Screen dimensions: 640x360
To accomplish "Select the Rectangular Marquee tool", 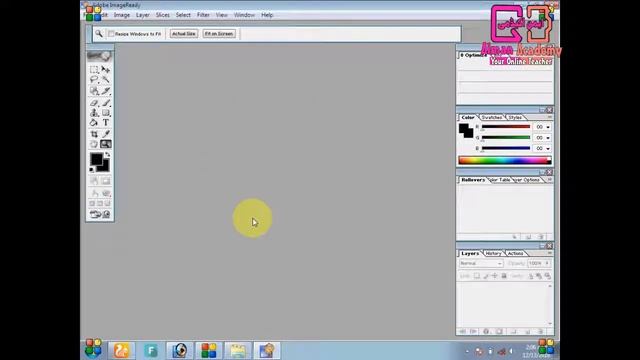I will (94, 70).
